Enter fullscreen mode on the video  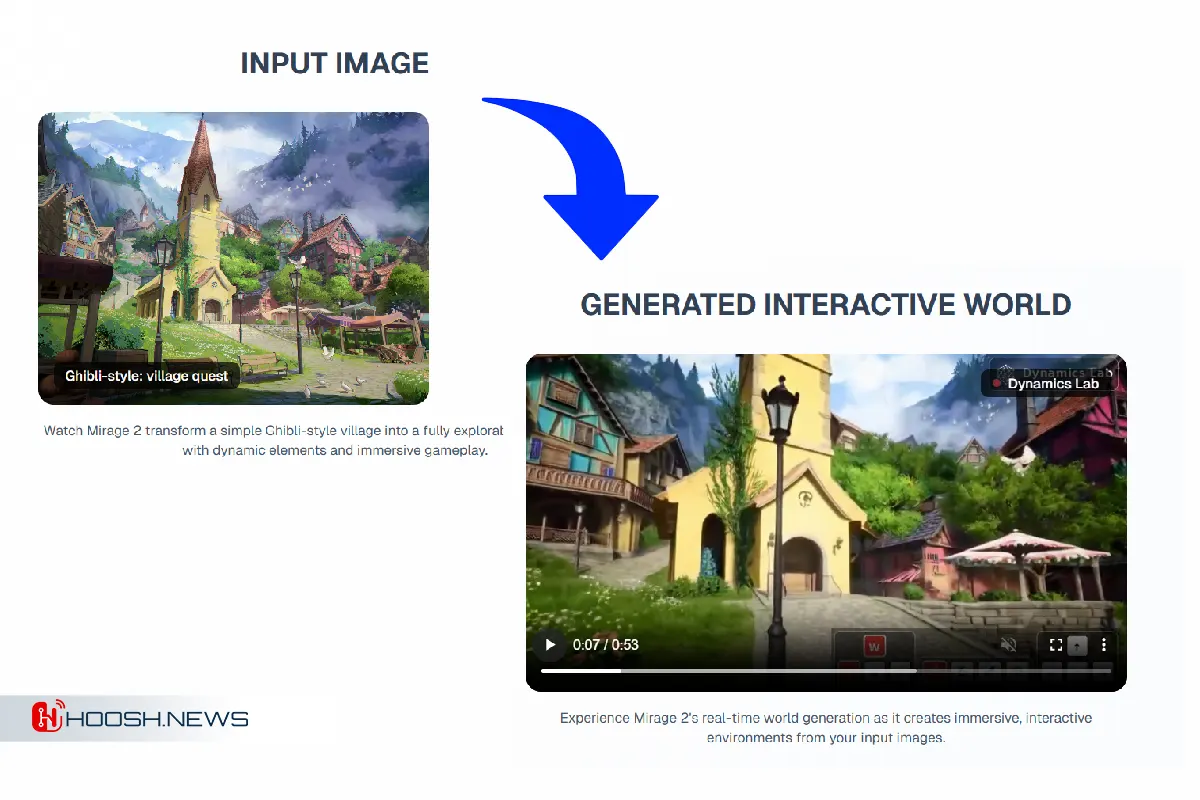point(1055,645)
